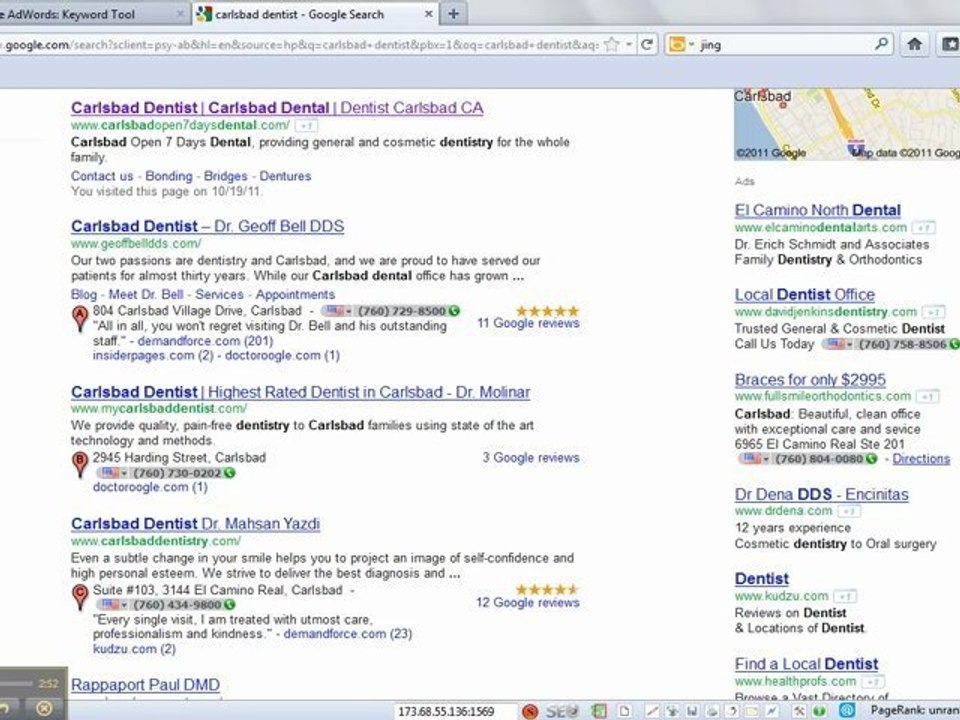Click +1 button next to drdena.com
This screenshot has height=720, width=960.
849,511
